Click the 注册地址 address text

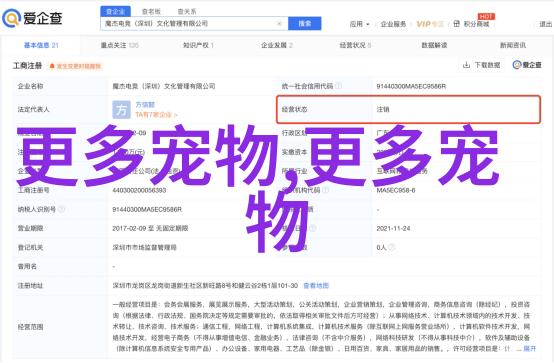point(205,286)
